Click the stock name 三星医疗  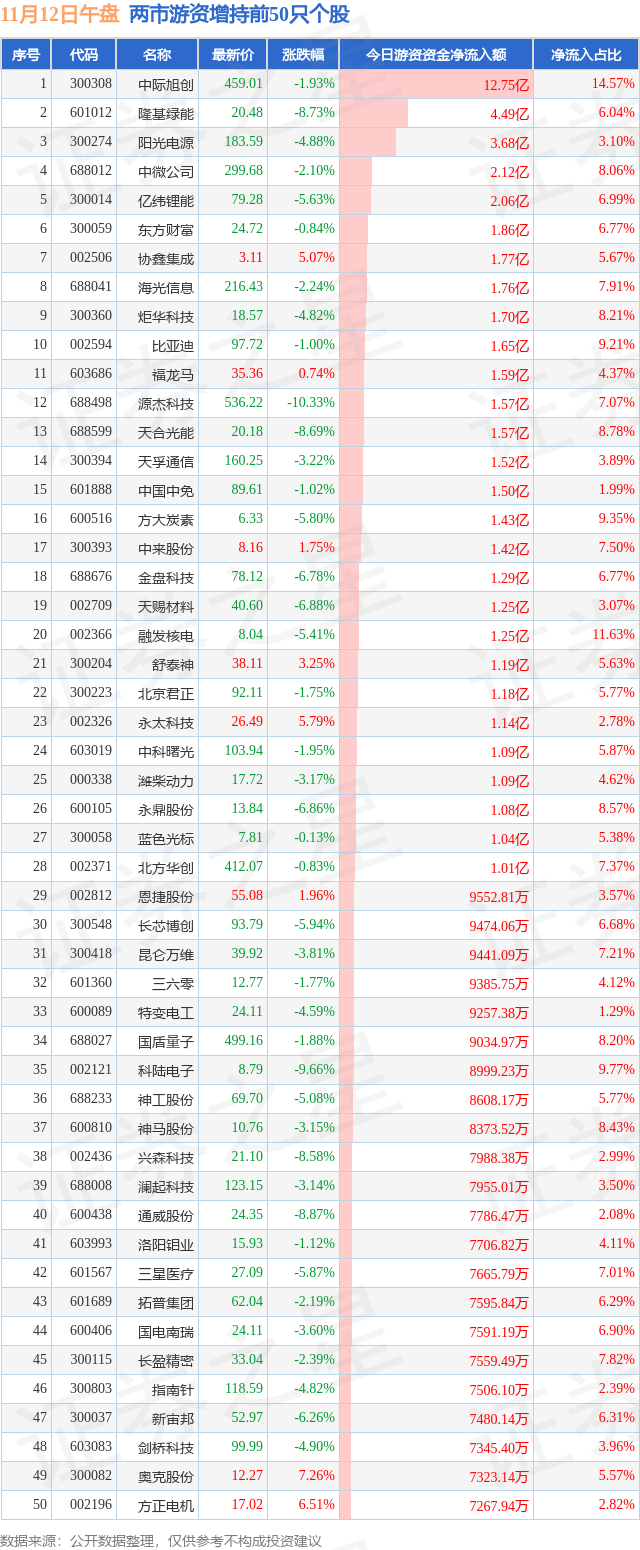(166, 1274)
